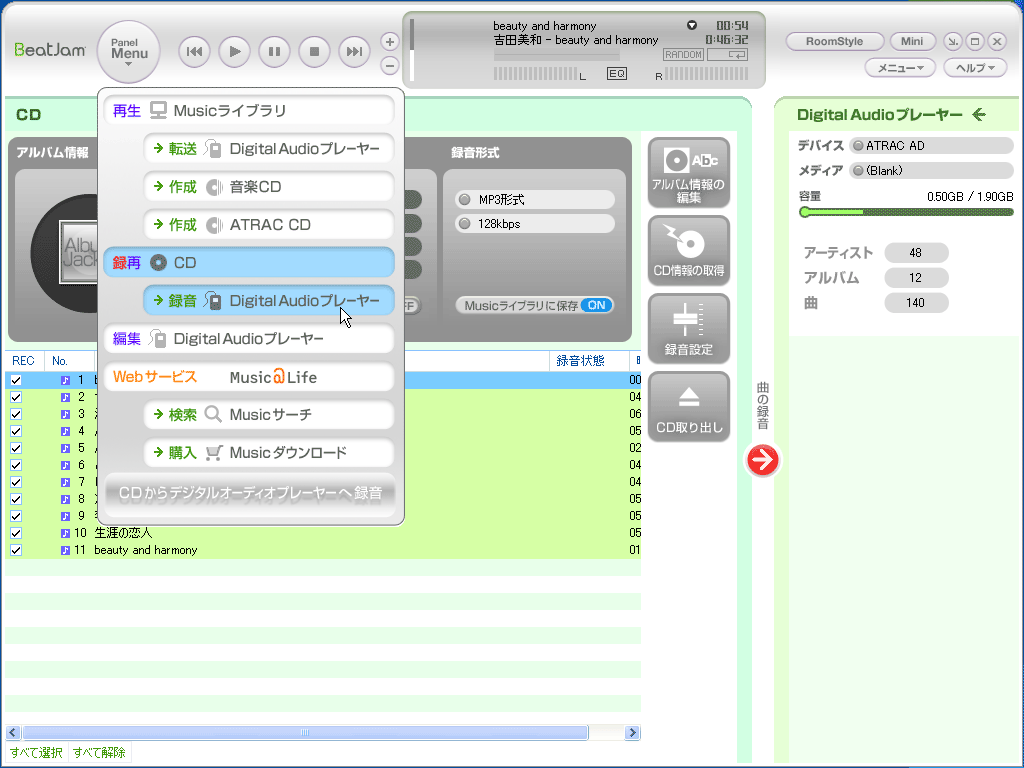Uncheck REC box for track 3
The width and height of the screenshot is (1024, 768).
point(16,414)
